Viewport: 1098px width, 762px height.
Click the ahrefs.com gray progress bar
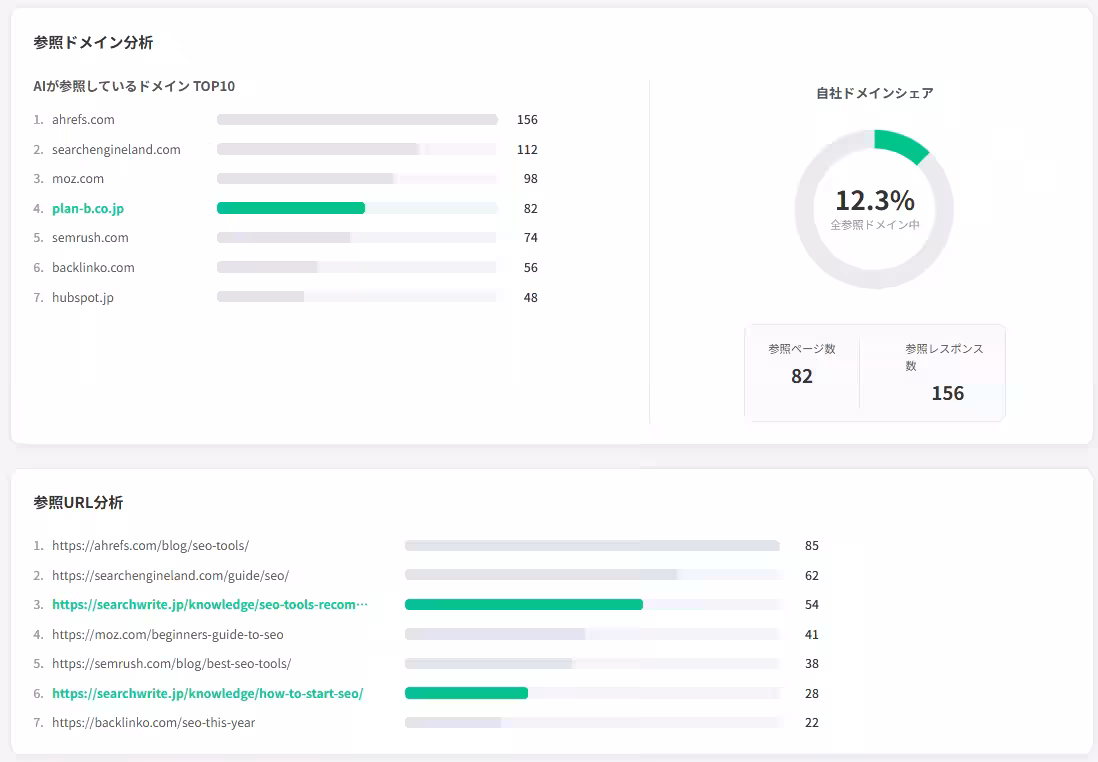tap(357, 120)
